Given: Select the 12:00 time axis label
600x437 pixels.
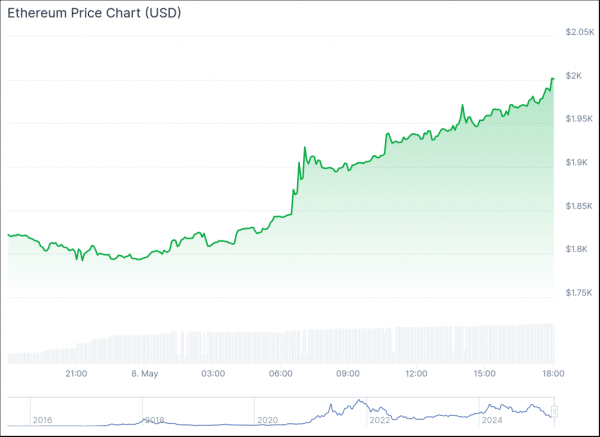Looking at the screenshot, I should pos(417,374).
